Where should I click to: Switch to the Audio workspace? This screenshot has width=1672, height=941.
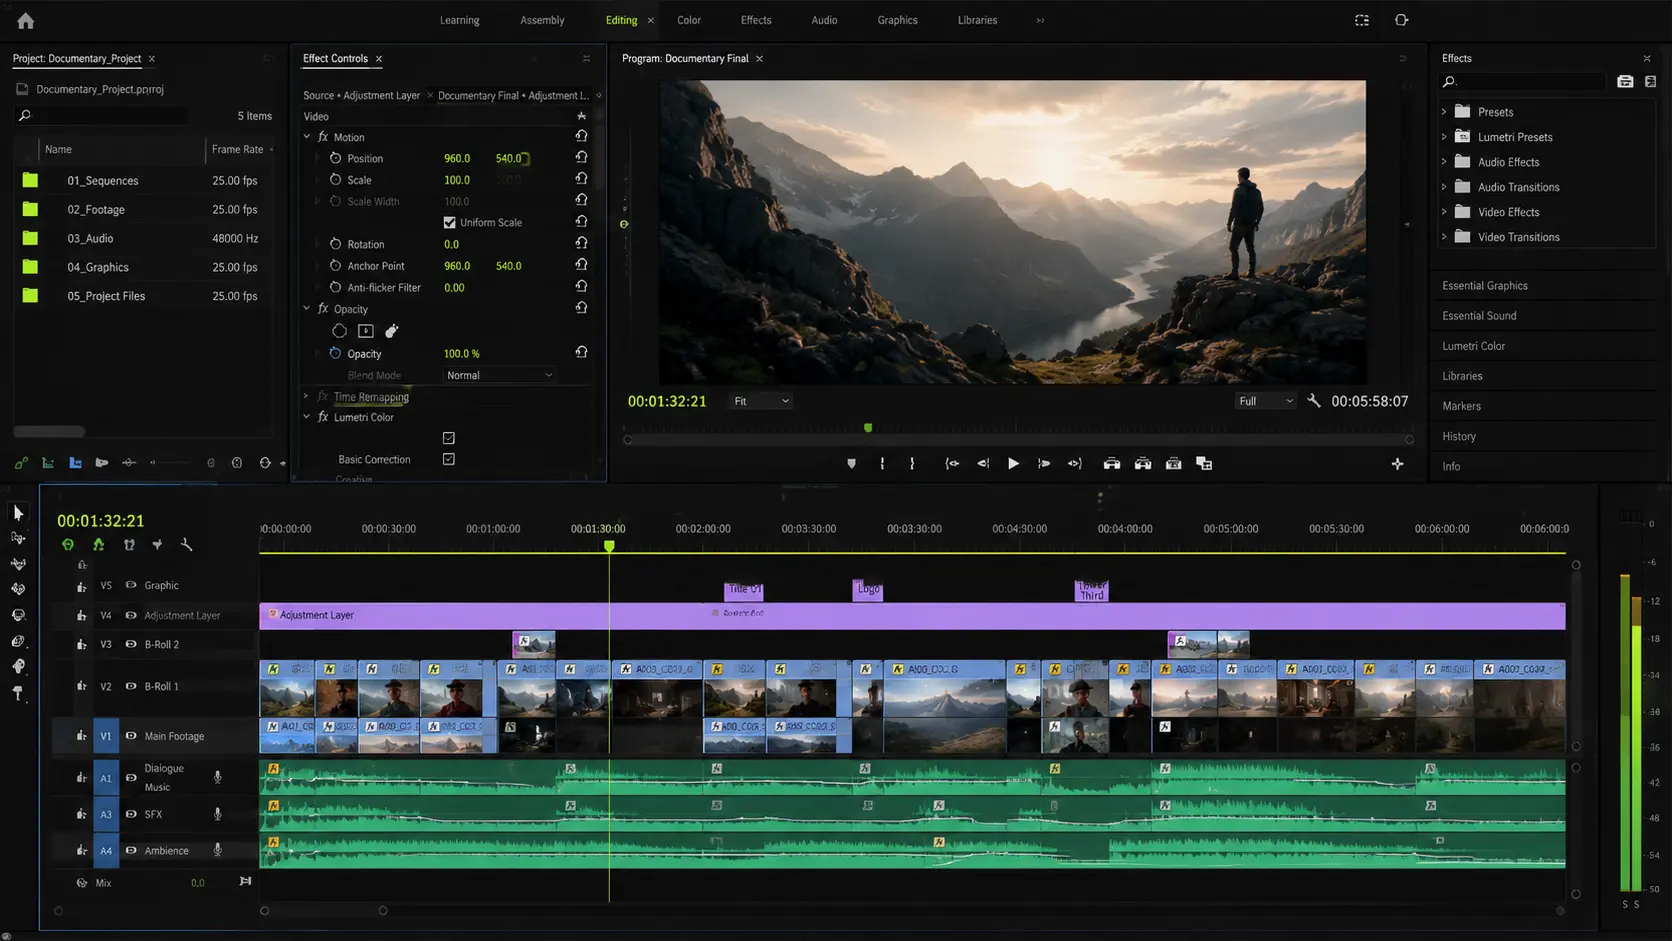click(824, 20)
